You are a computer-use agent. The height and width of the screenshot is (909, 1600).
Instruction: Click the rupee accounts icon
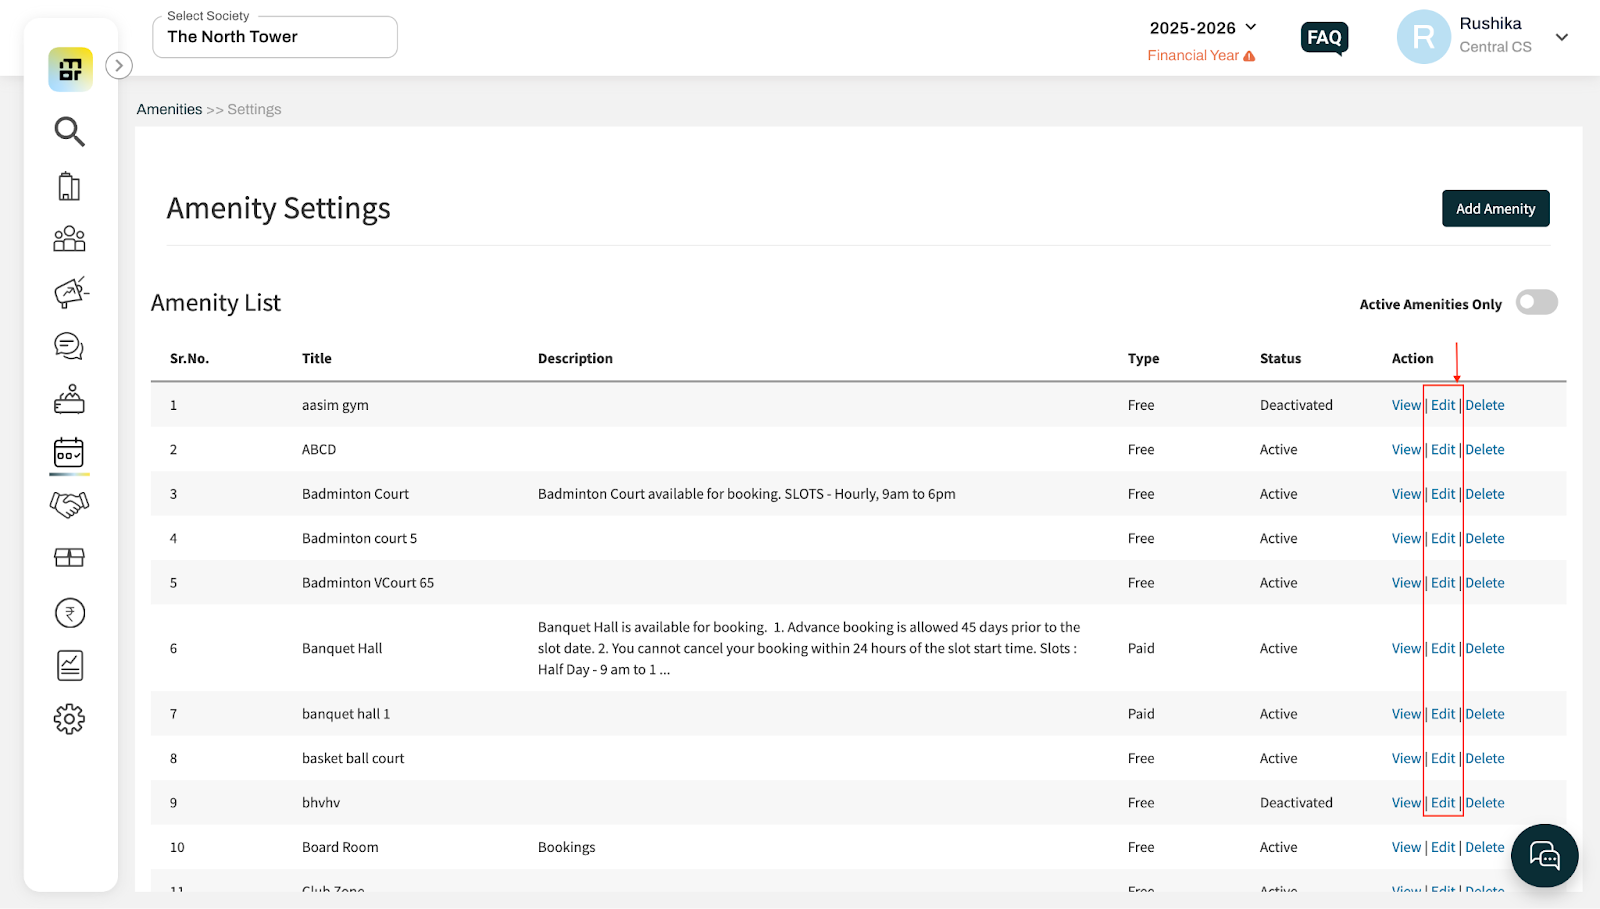pos(69,612)
